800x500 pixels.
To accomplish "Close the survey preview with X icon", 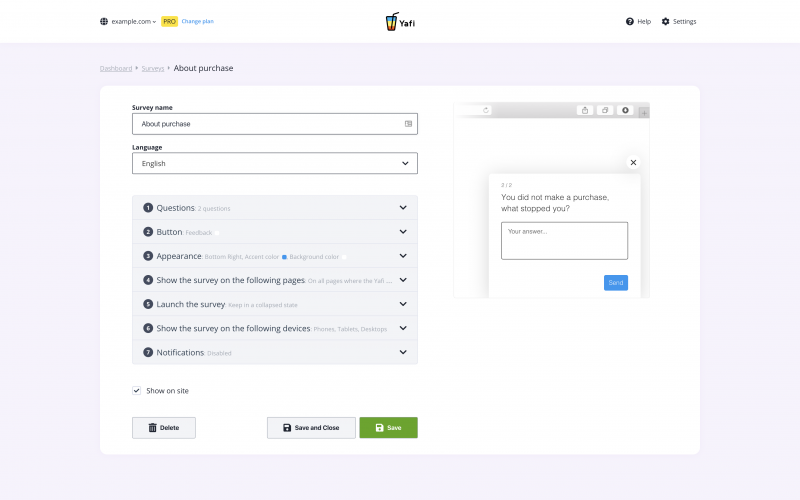I will coord(633,162).
